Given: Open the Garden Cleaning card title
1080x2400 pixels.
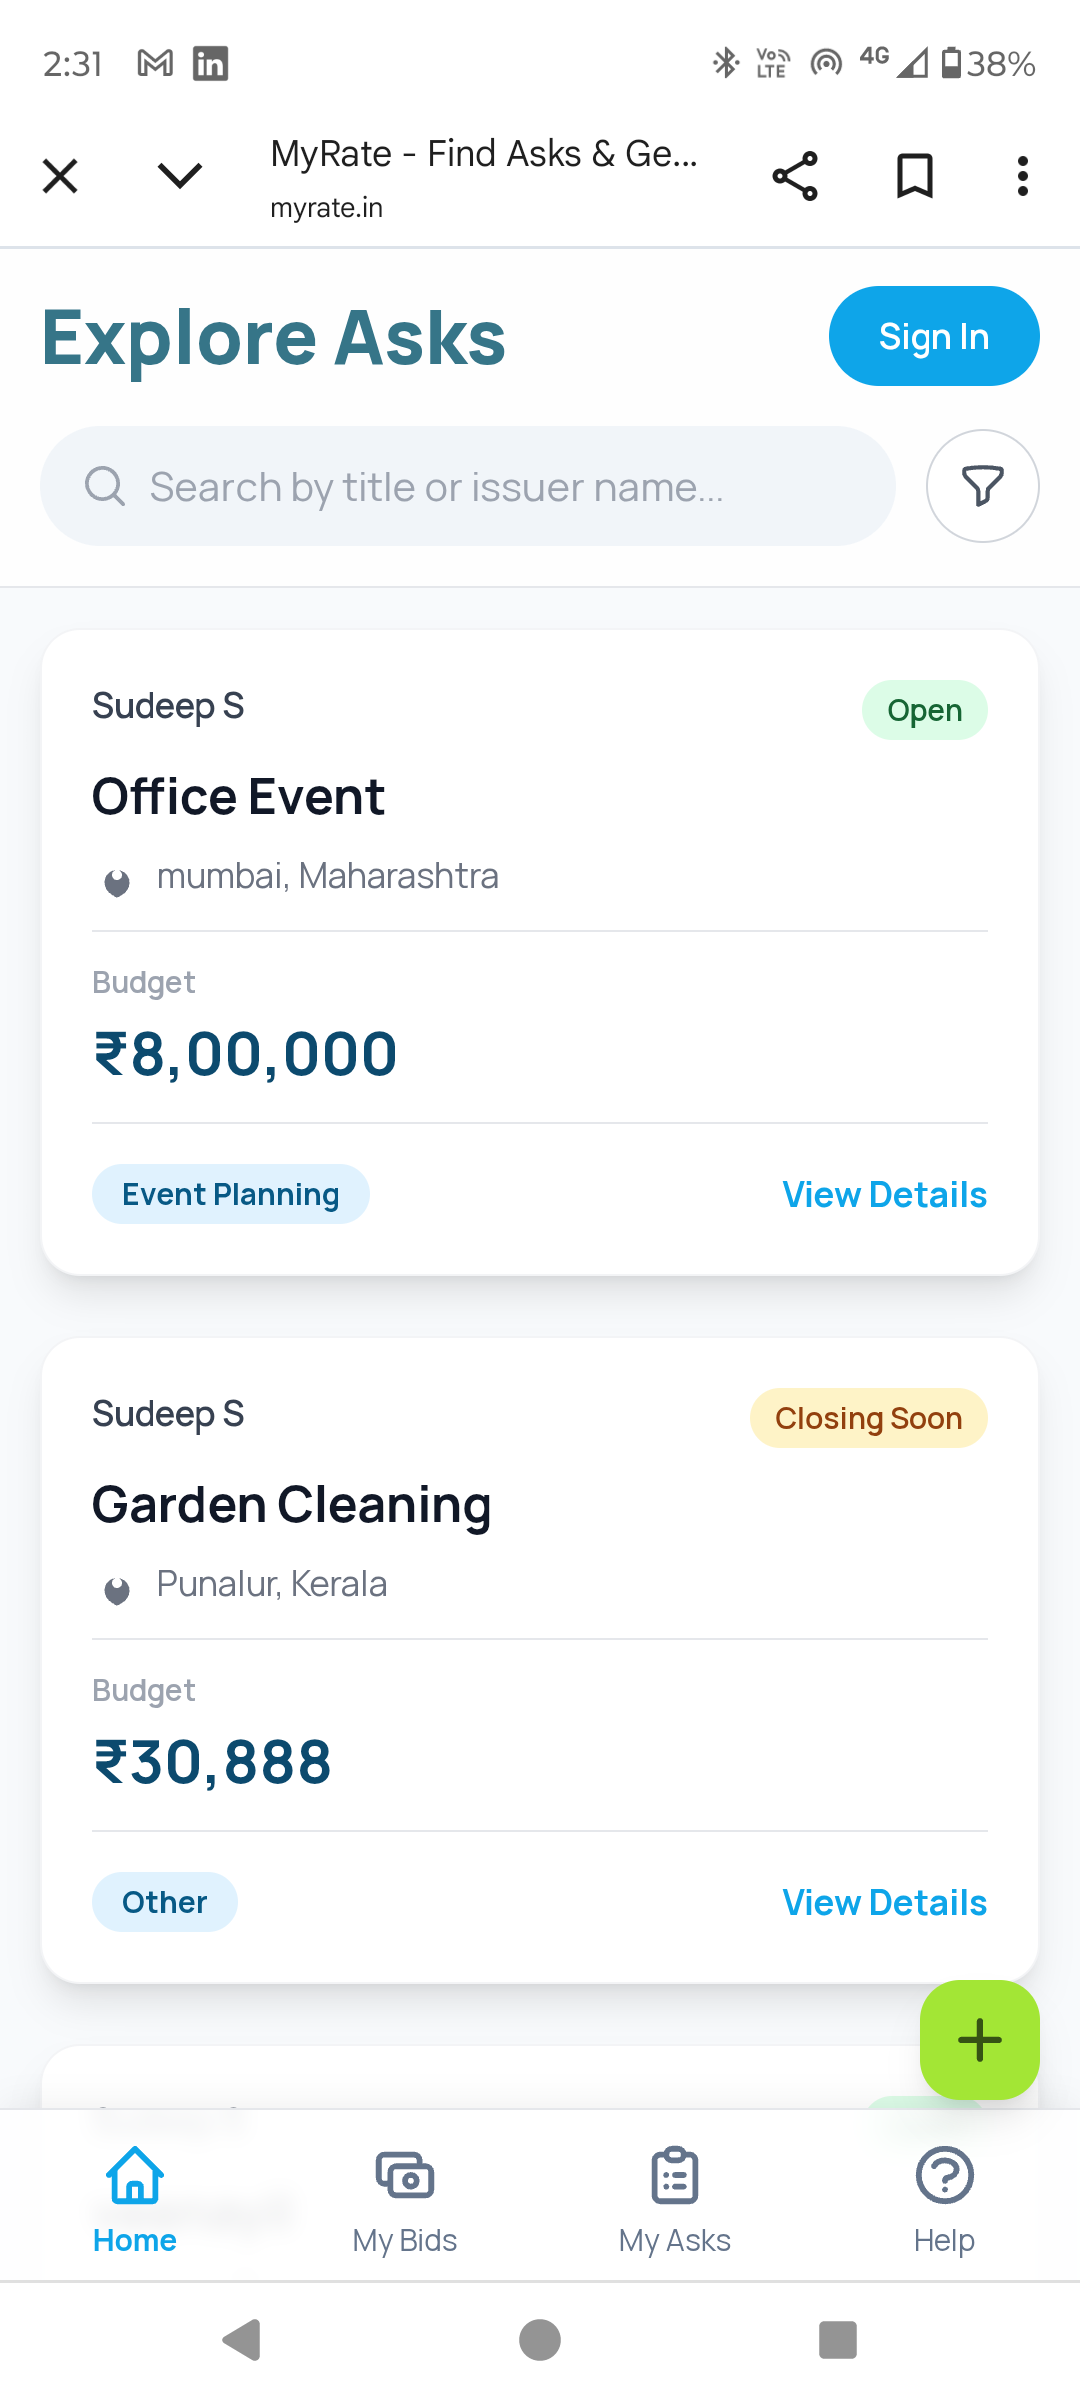Looking at the screenshot, I should point(292,1506).
